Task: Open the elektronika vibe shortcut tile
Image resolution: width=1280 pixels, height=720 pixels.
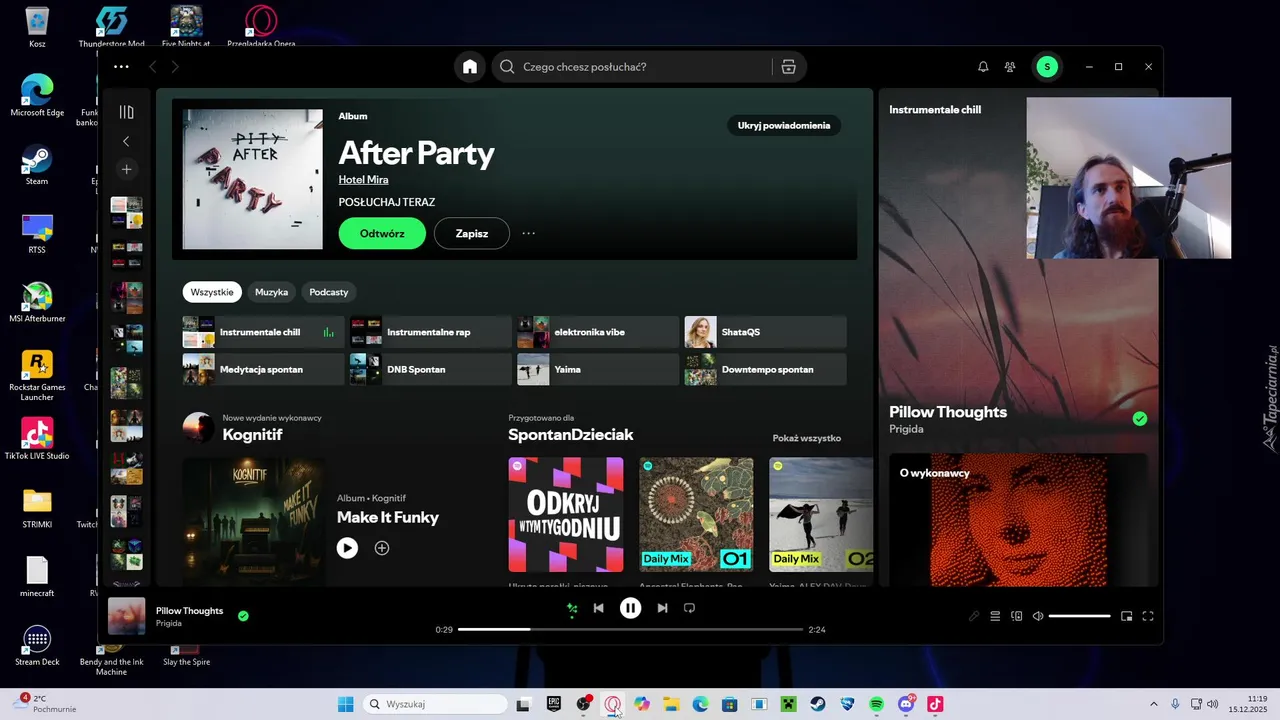Action: 598,332
